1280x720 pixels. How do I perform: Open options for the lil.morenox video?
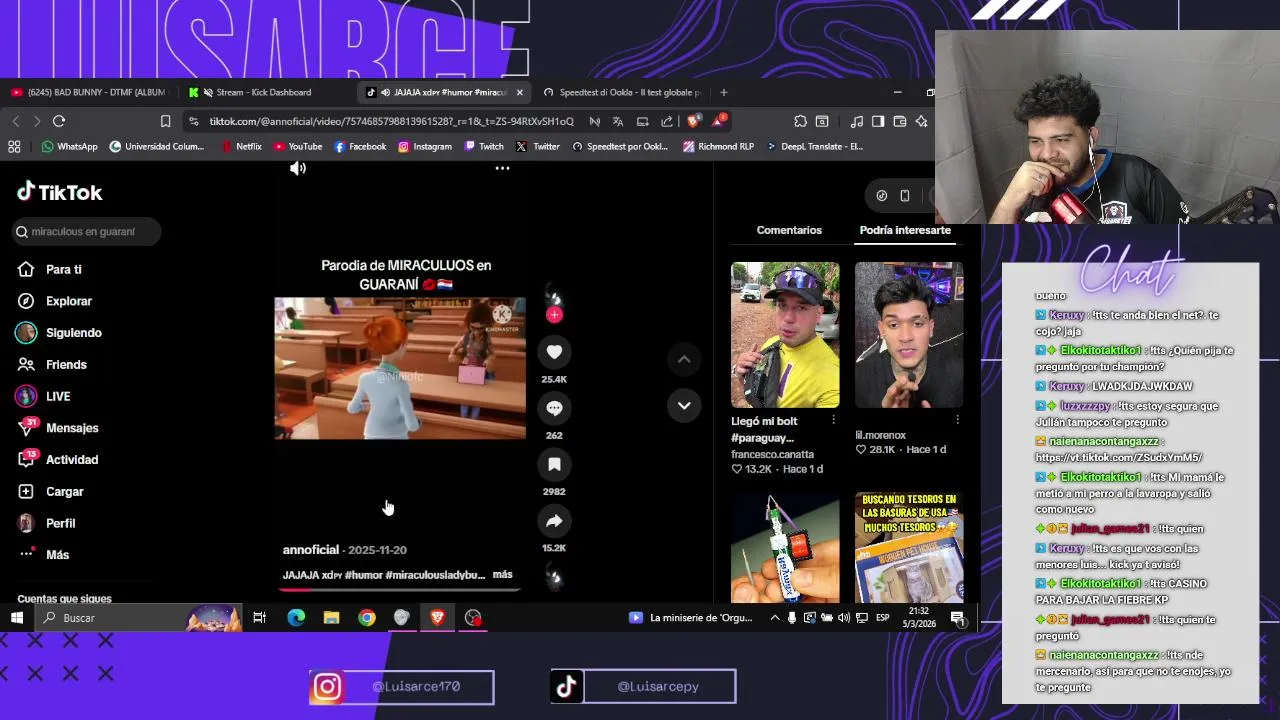(x=957, y=420)
